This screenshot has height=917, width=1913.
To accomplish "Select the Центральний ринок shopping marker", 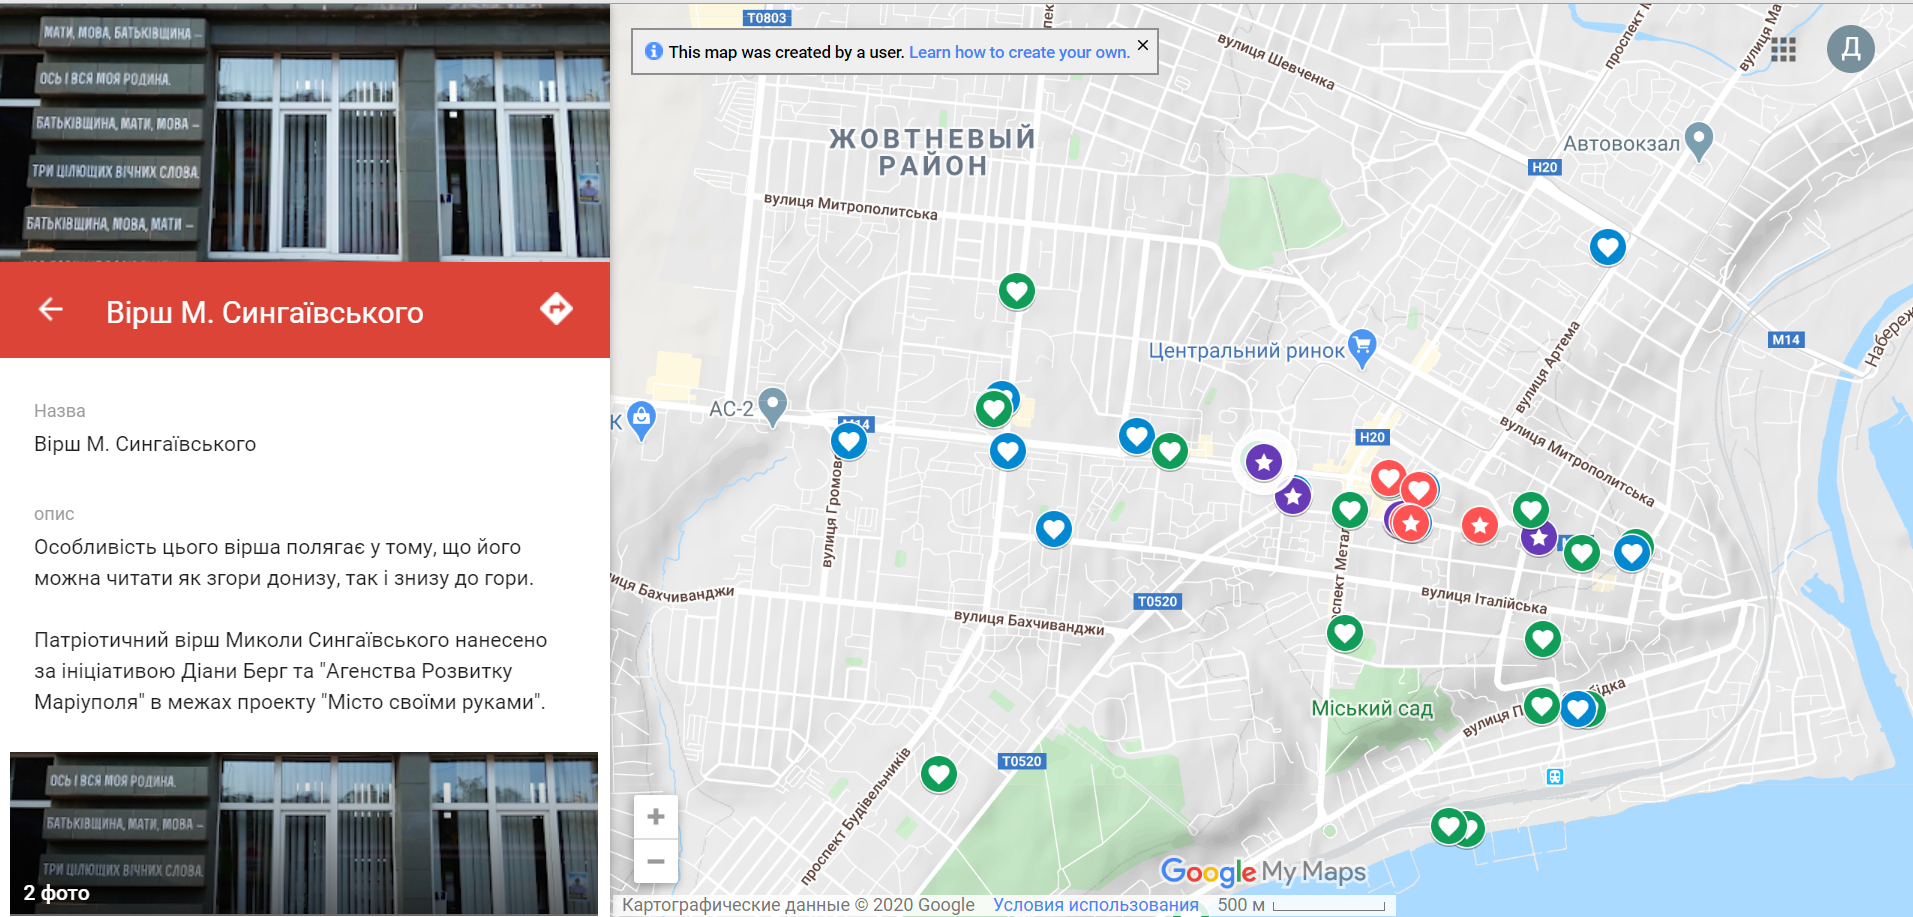I will 1361,347.
